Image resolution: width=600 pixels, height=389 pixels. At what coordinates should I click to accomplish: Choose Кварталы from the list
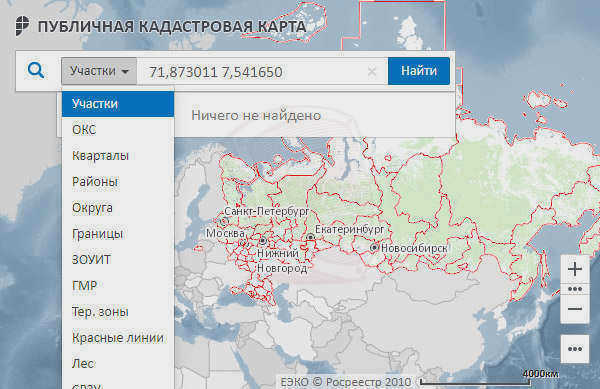[118, 156]
